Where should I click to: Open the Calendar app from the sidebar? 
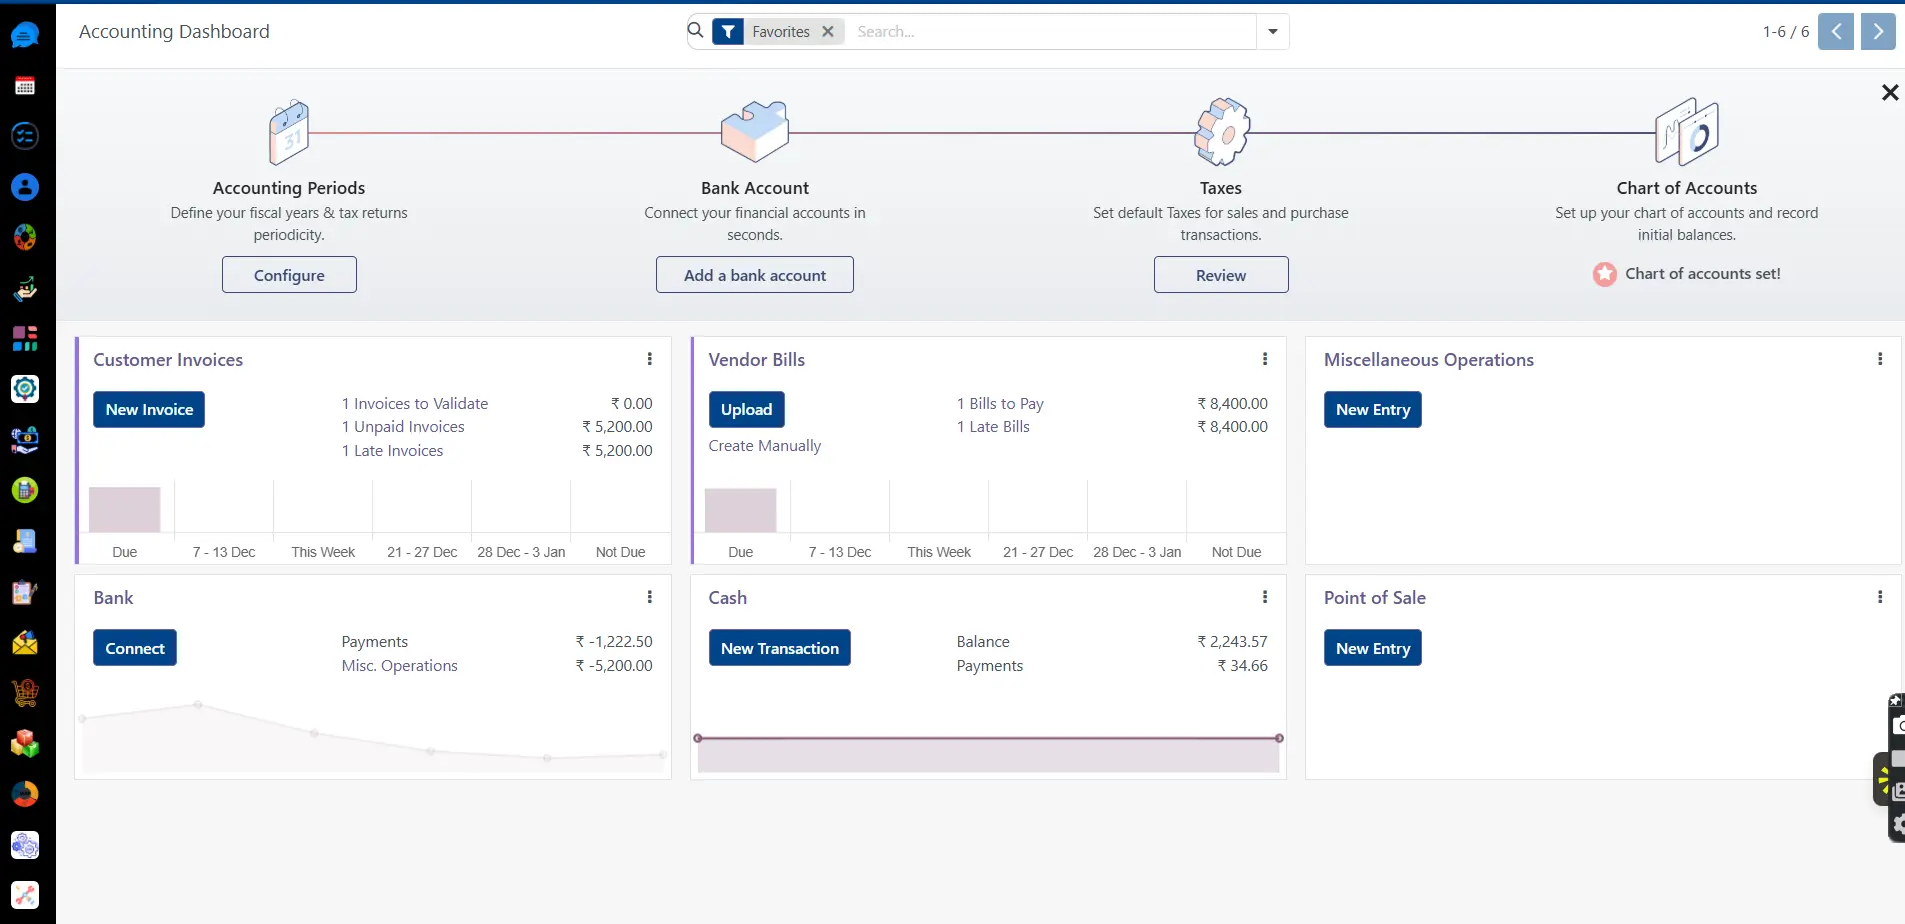coord(25,85)
